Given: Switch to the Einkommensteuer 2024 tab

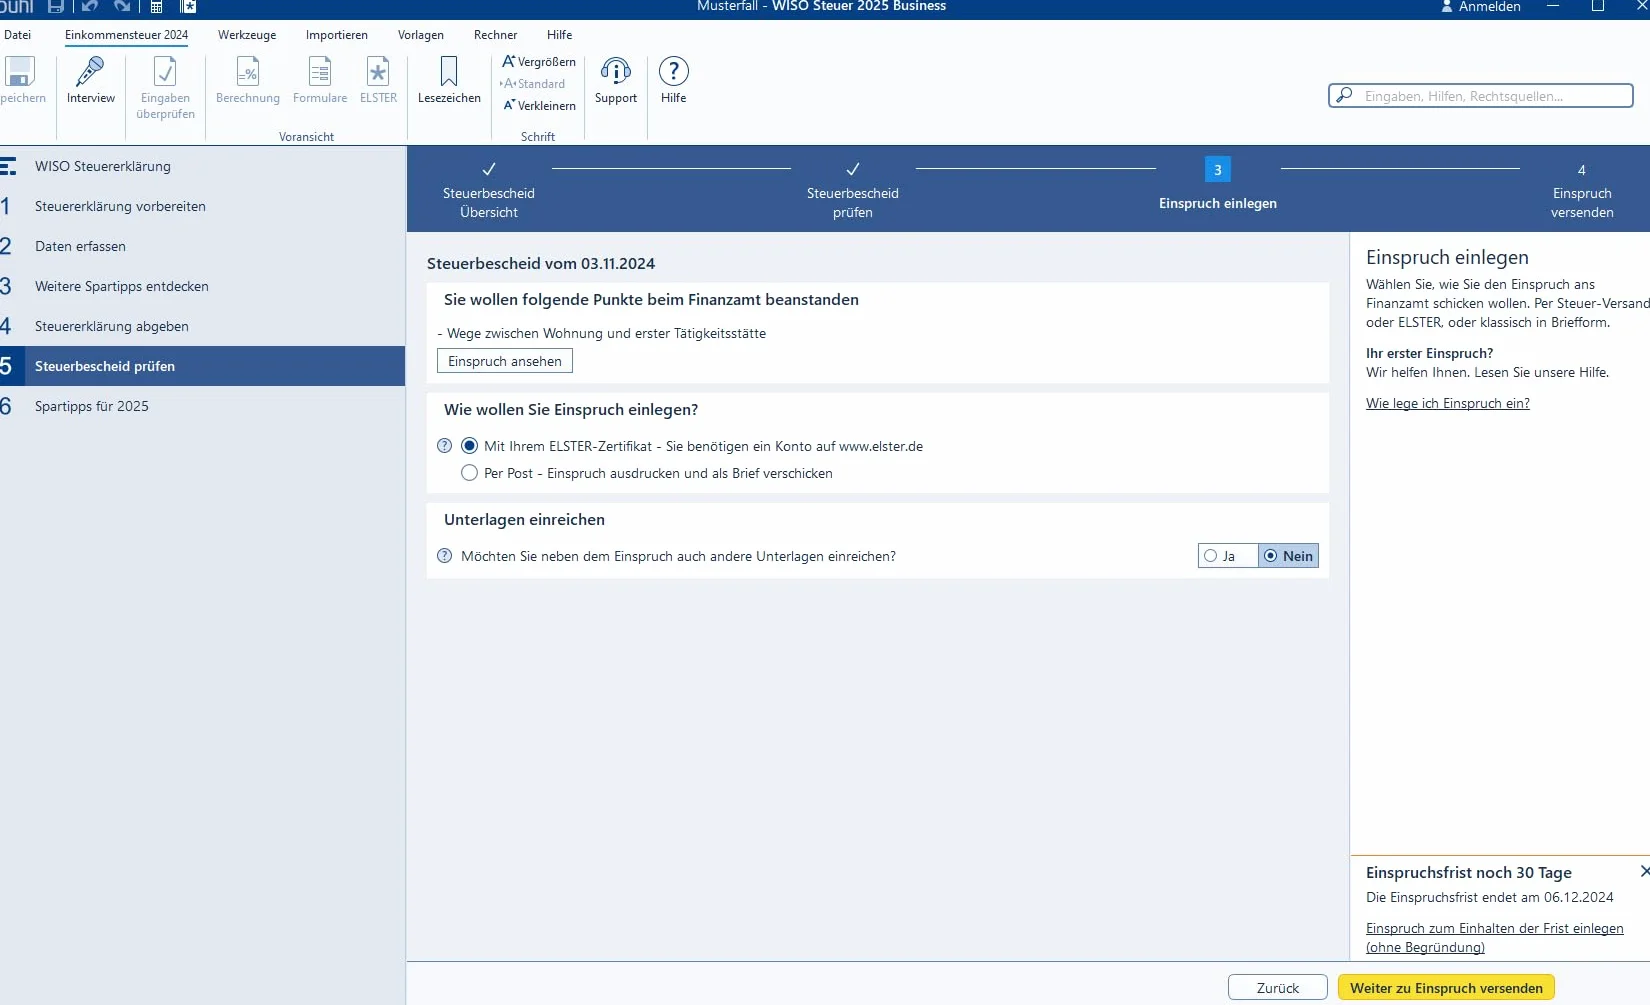Looking at the screenshot, I should click(x=126, y=35).
